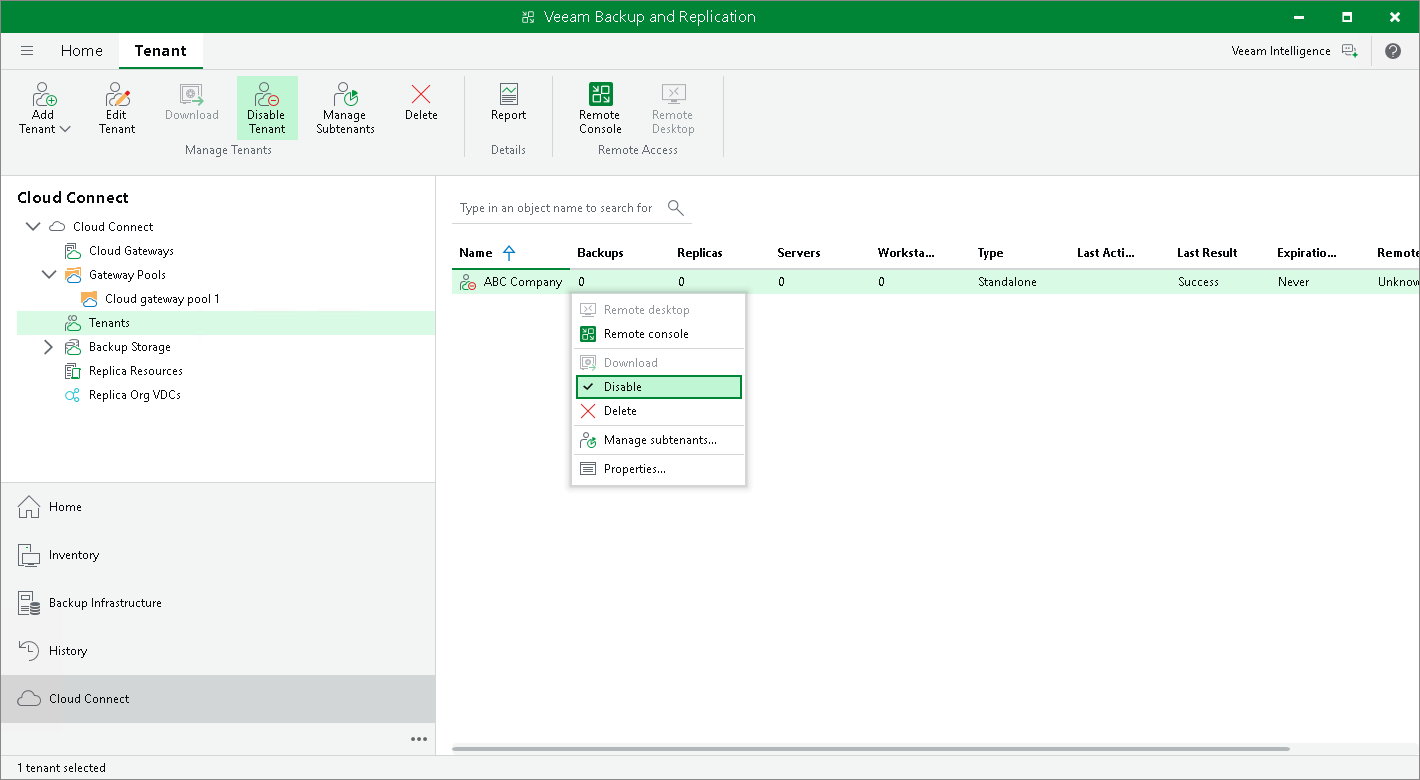Image resolution: width=1420 pixels, height=780 pixels.
Task: Open the Backup Infrastructure view
Action: click(218, 603)
